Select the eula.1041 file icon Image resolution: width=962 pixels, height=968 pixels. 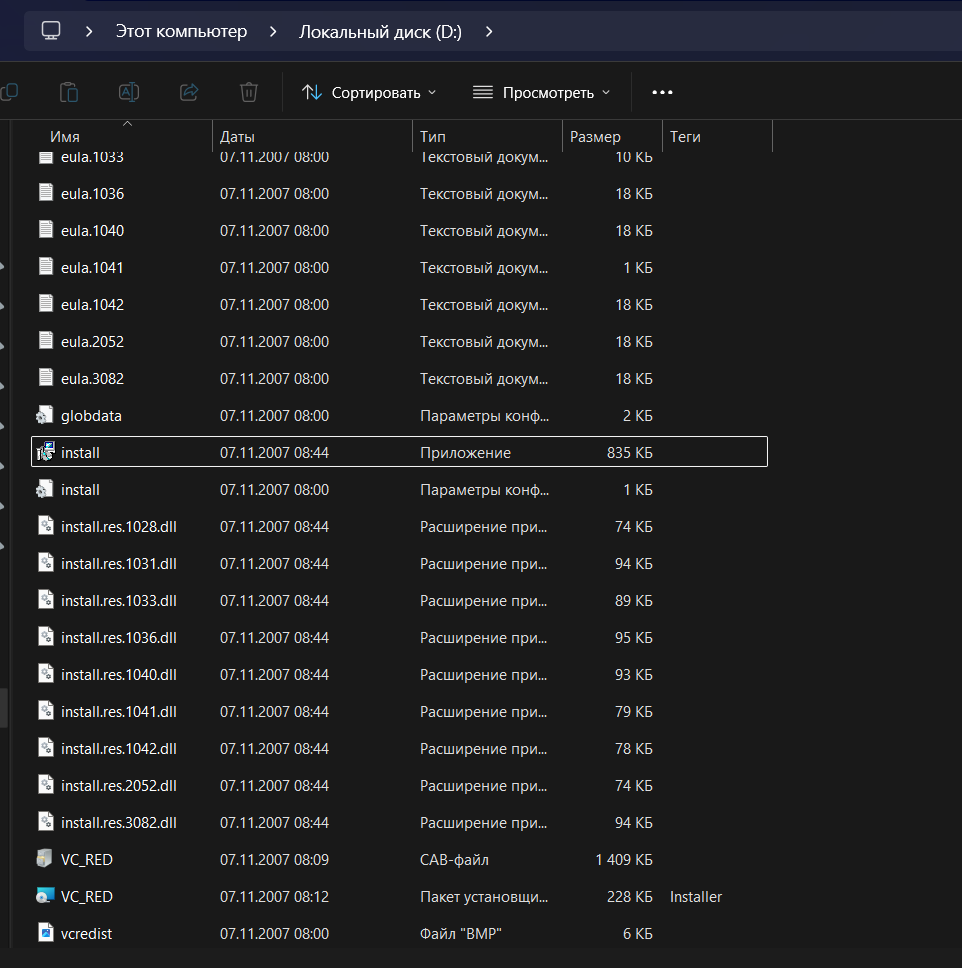[x=46, y=267]
